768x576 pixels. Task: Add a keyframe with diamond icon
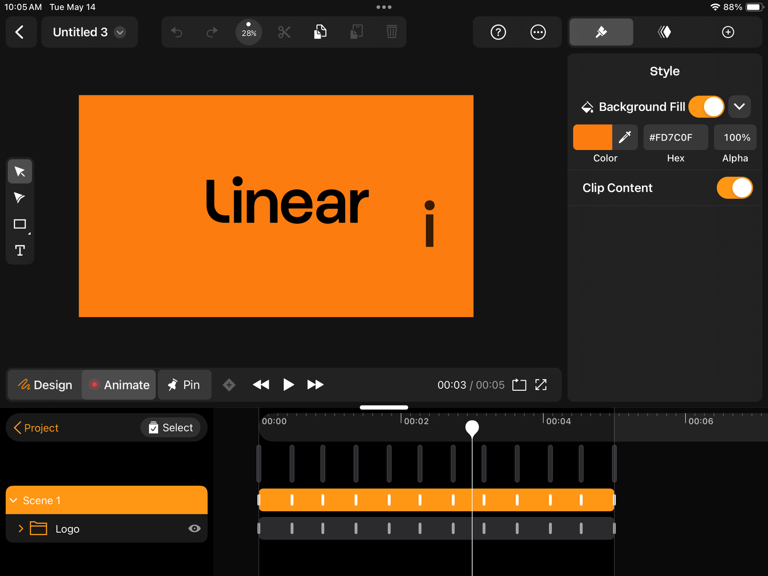coord(229,385)
